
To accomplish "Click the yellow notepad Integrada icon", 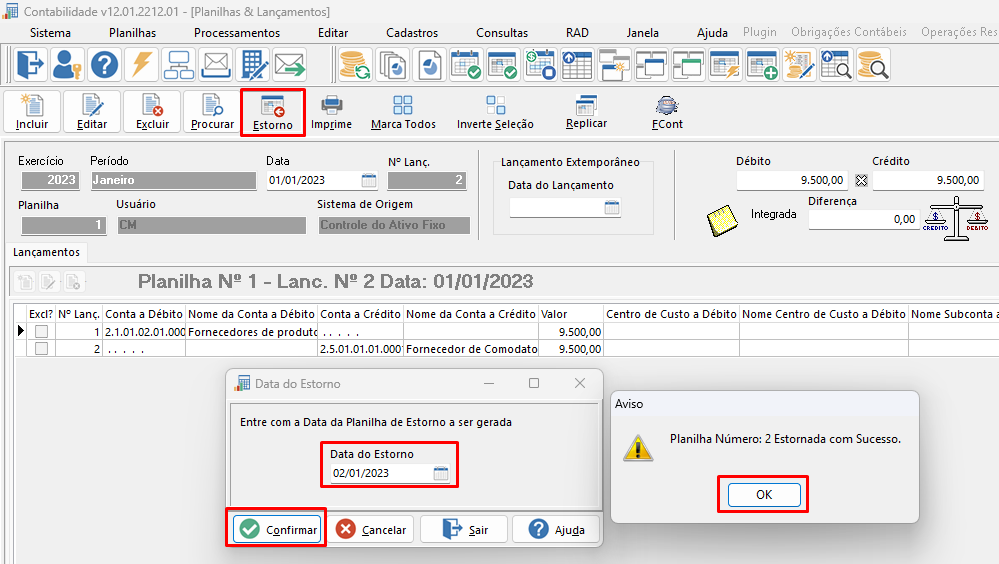I will (722, 221).
